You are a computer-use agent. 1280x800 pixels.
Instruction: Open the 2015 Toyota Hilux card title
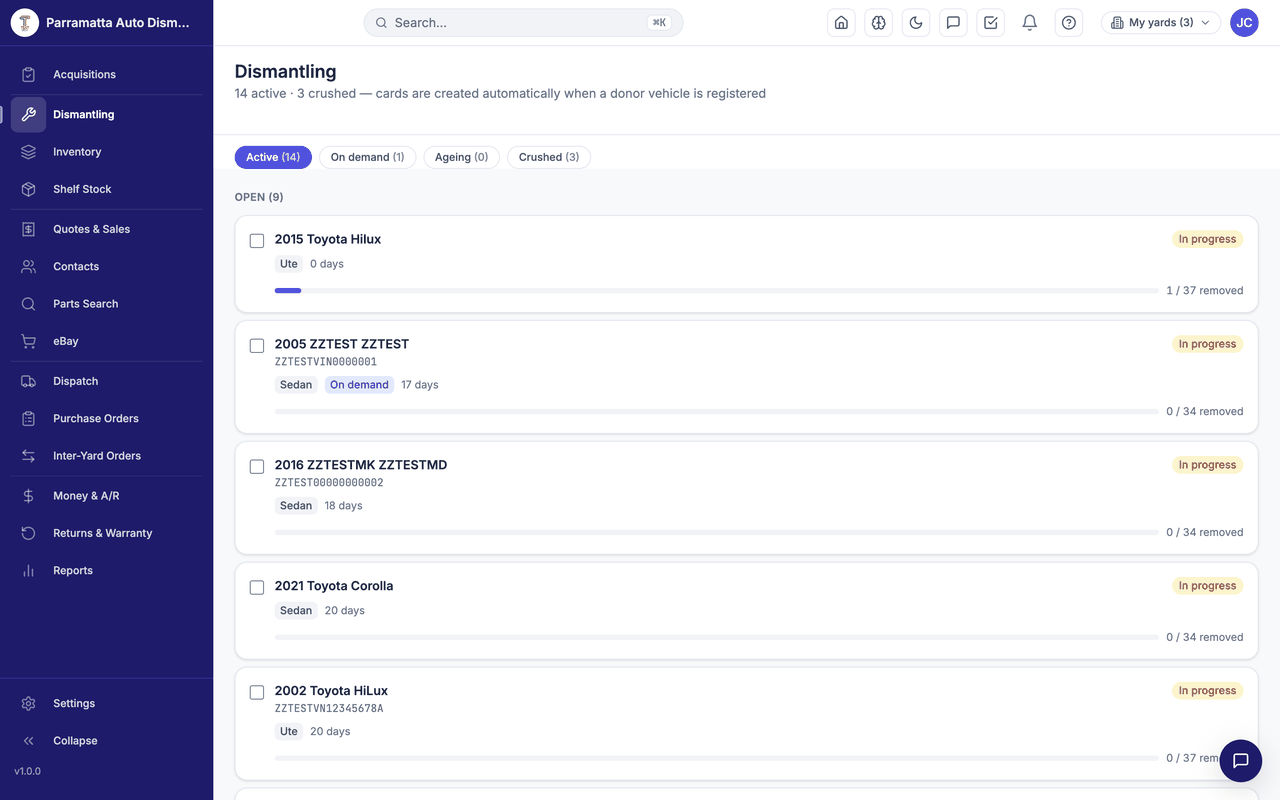click(328, 239)
